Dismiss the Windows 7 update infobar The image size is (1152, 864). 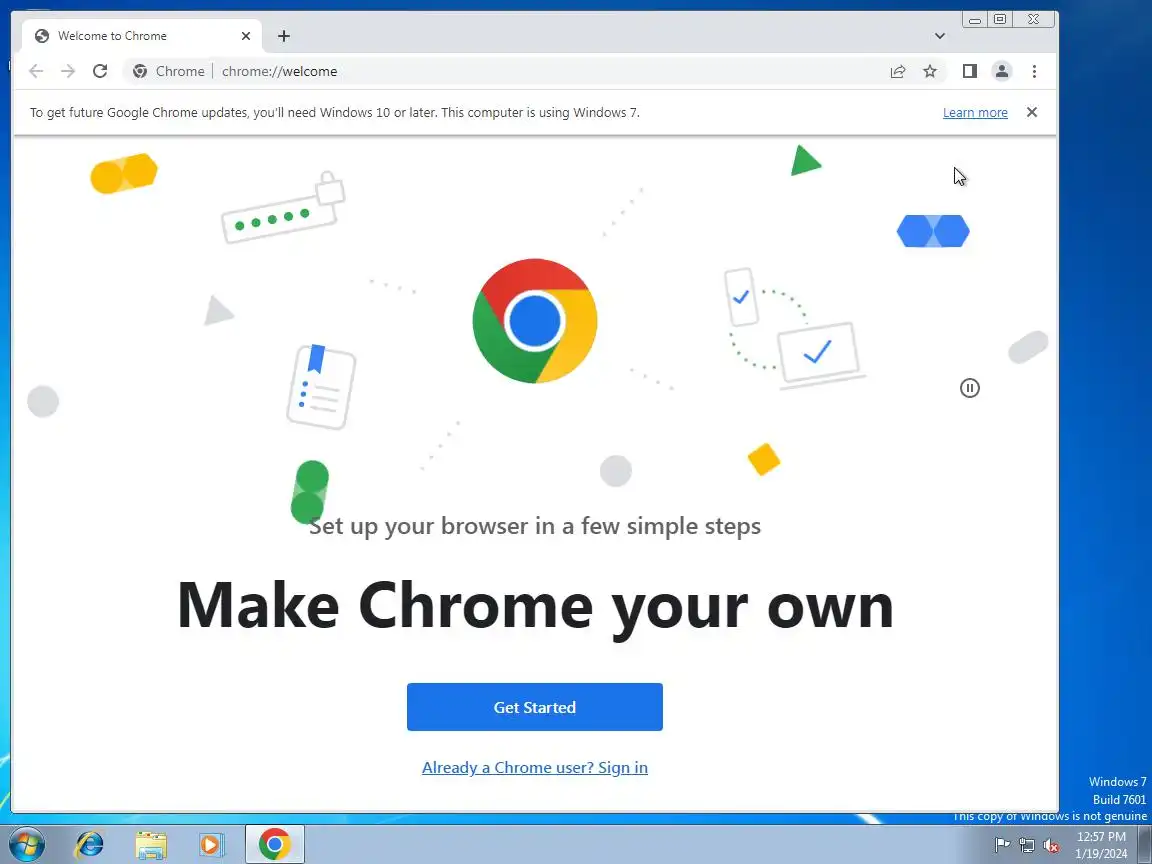(x=1032, y=112)
